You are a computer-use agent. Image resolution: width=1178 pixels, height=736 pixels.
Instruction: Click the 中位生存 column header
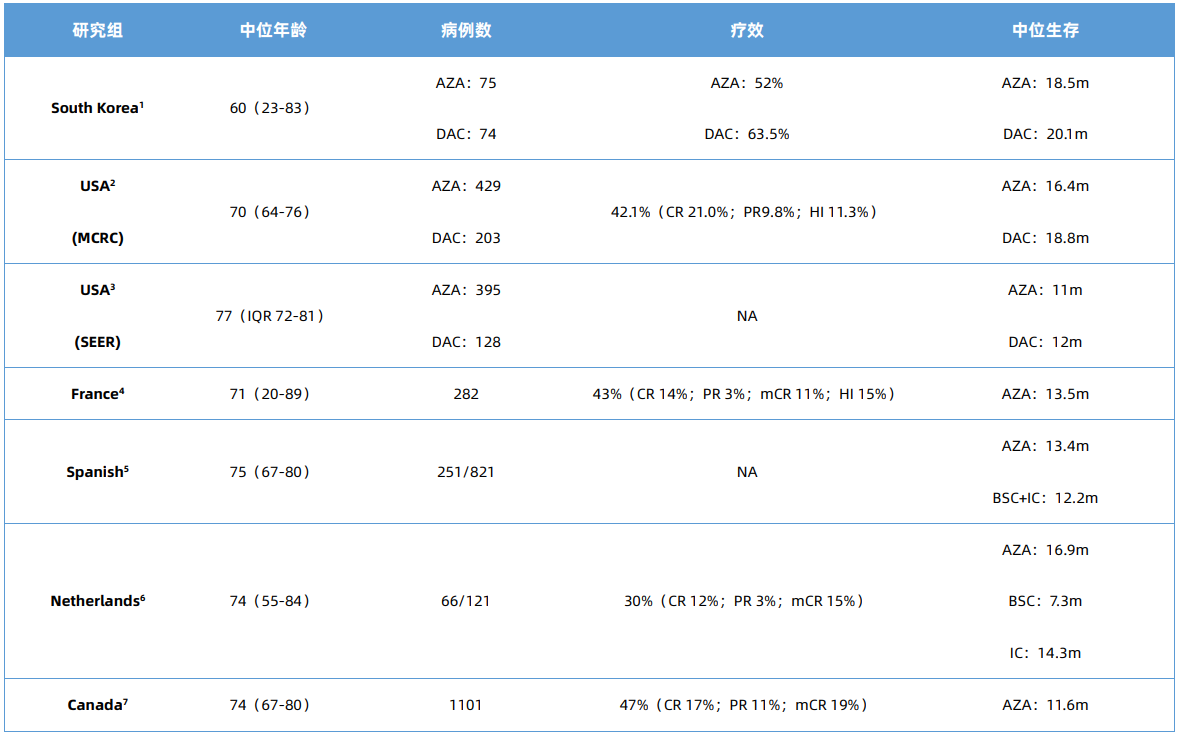[1045, 30]
